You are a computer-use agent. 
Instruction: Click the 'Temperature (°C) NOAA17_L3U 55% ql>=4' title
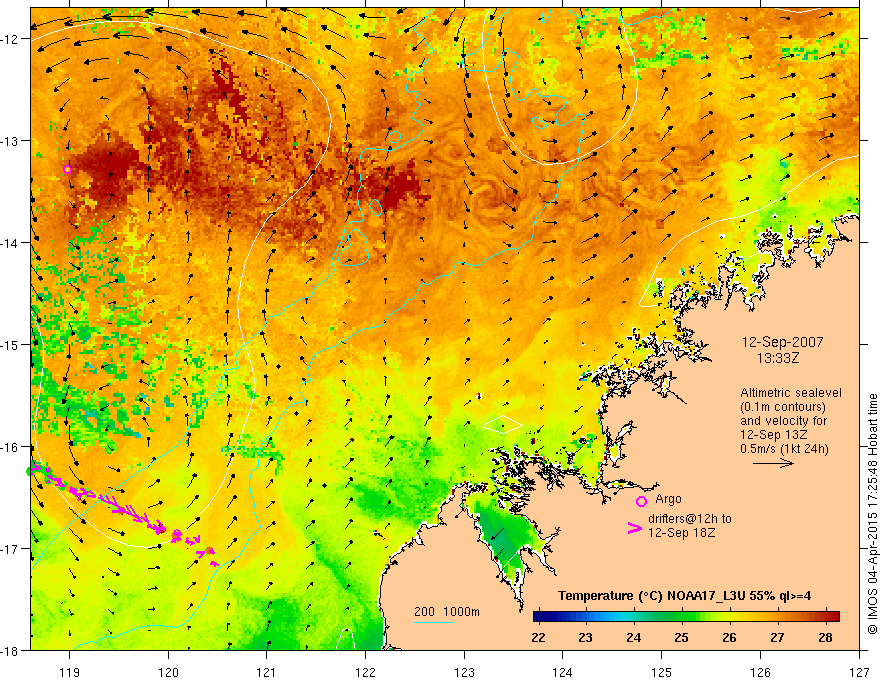coord(684,596)
